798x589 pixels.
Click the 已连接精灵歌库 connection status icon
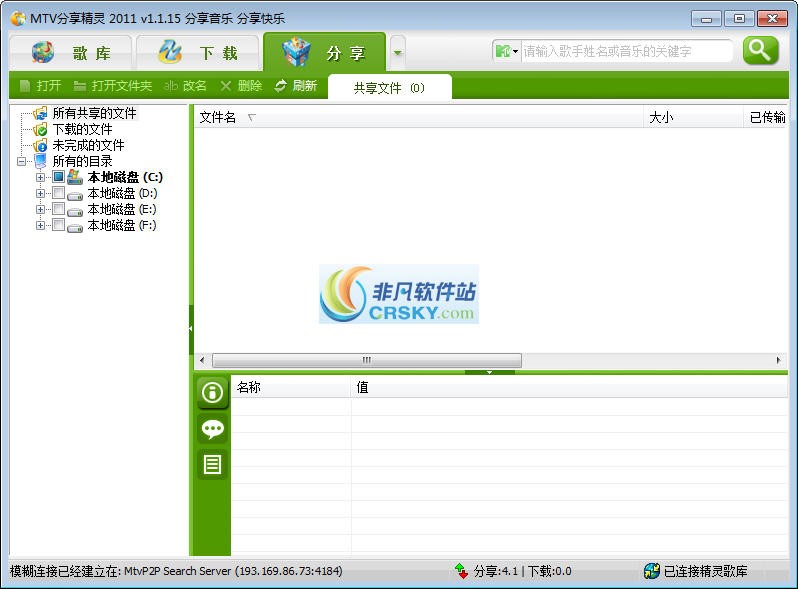tap(652, 571)
